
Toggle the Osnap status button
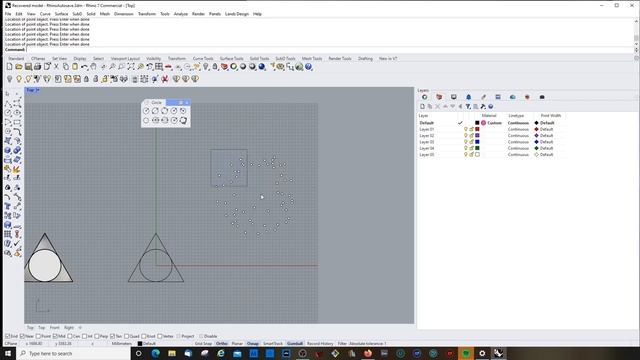click(x=253, y=344)
